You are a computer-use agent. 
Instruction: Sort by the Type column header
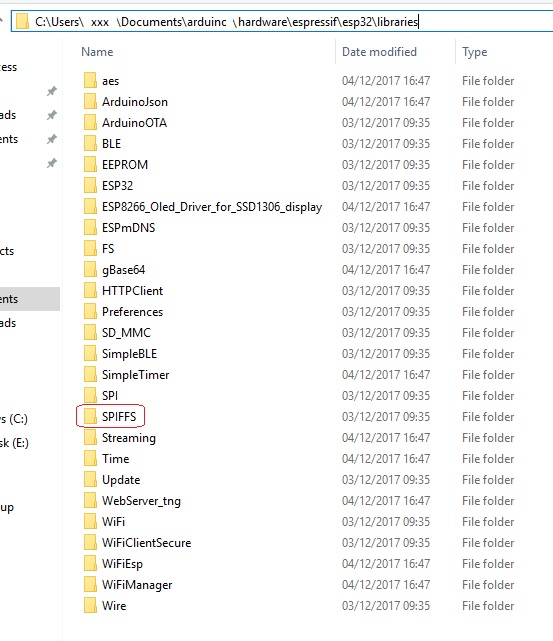[475, 52]
